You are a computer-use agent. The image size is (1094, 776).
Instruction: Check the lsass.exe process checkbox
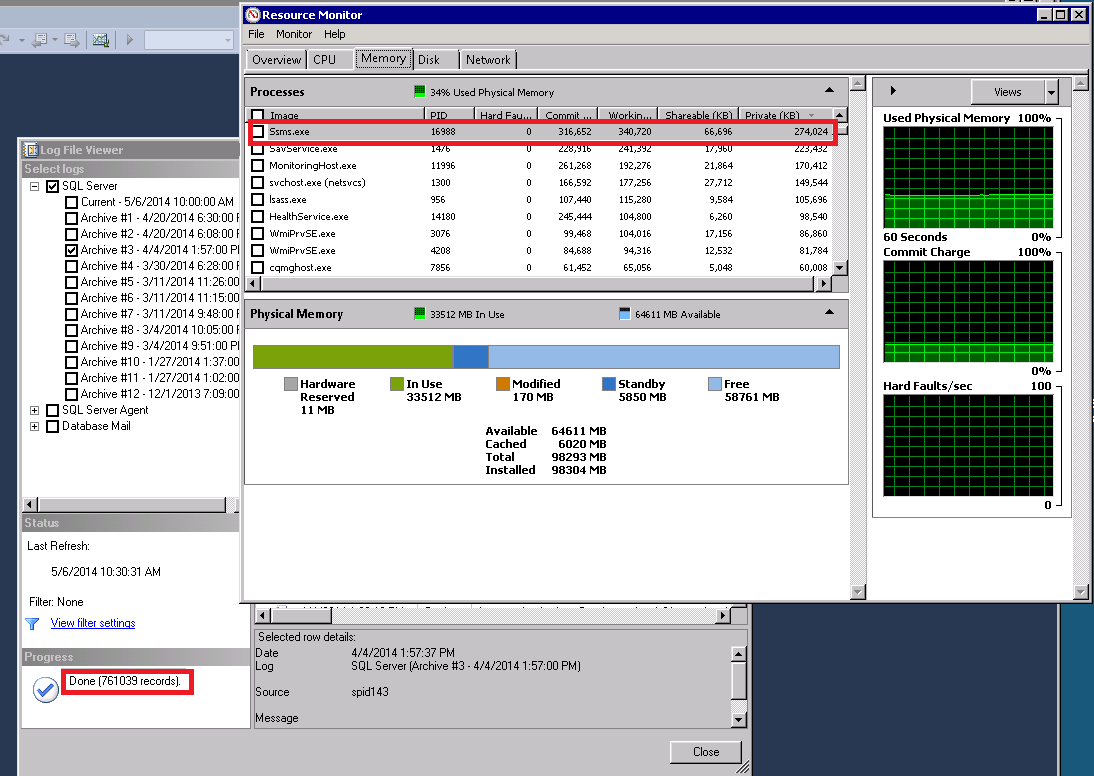[x=257, y=200]
